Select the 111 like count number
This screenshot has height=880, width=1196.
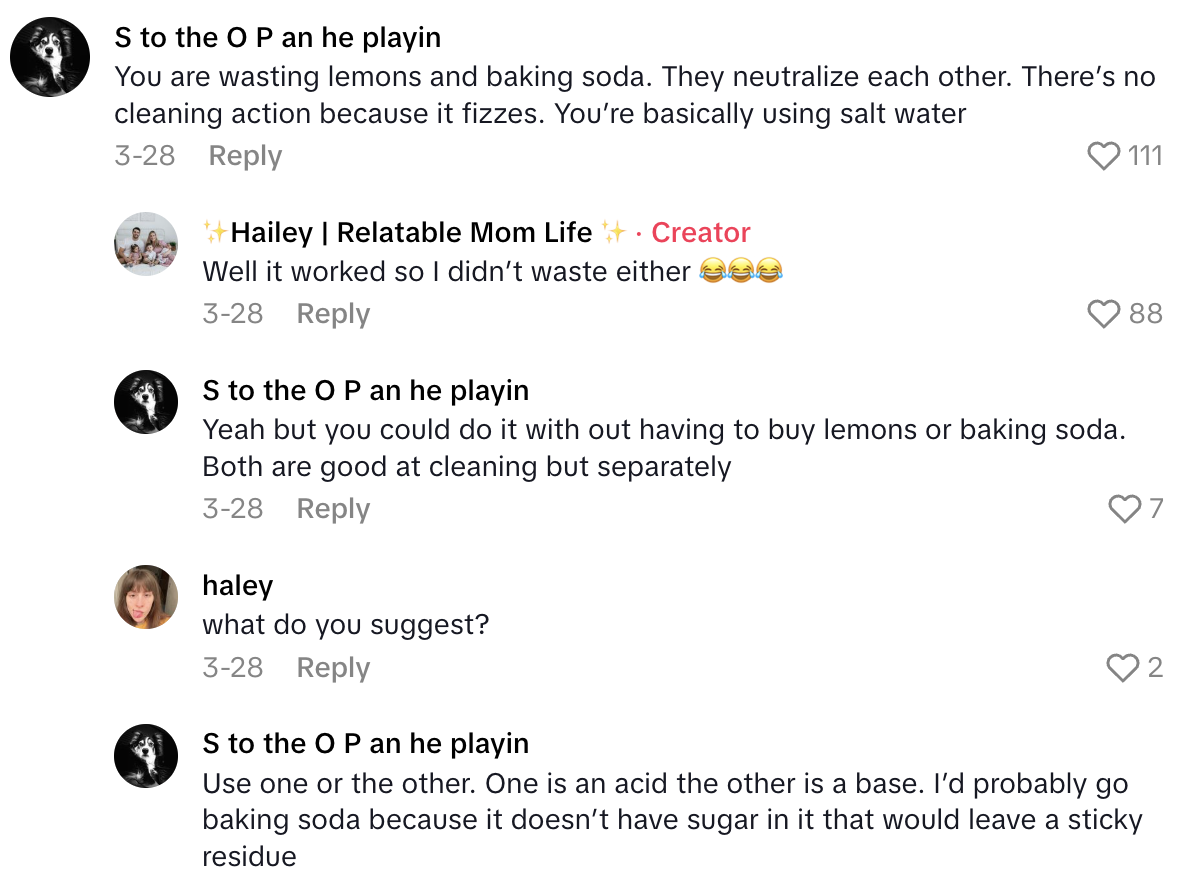point(1145,156)
